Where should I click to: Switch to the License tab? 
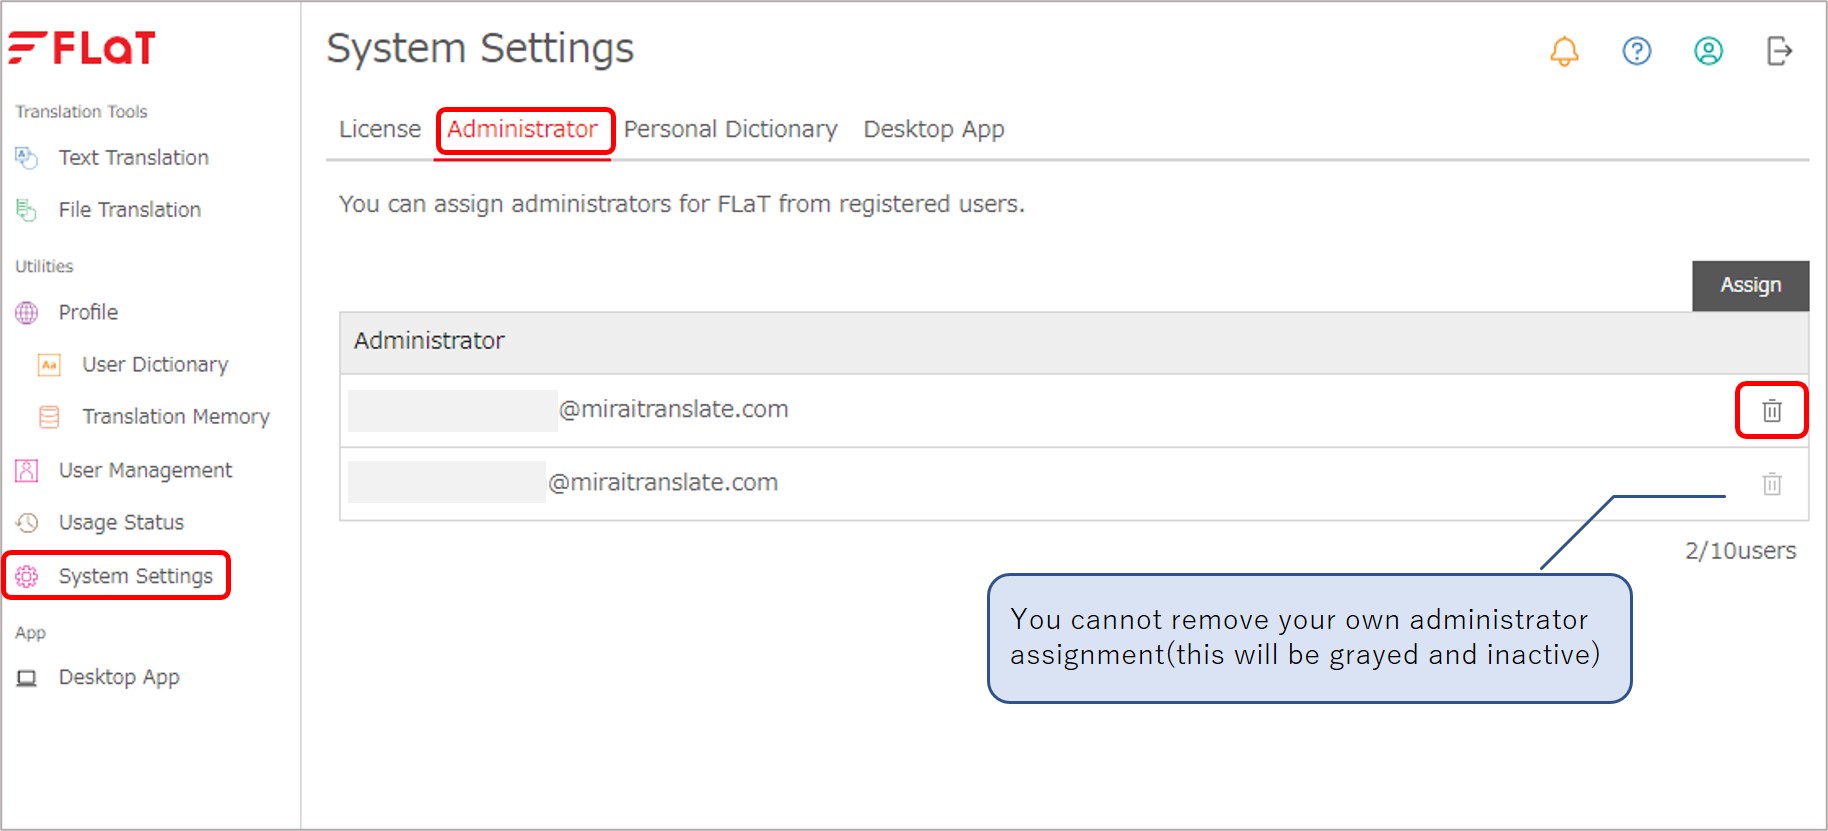pyautogui.click(x=380, y=129)
